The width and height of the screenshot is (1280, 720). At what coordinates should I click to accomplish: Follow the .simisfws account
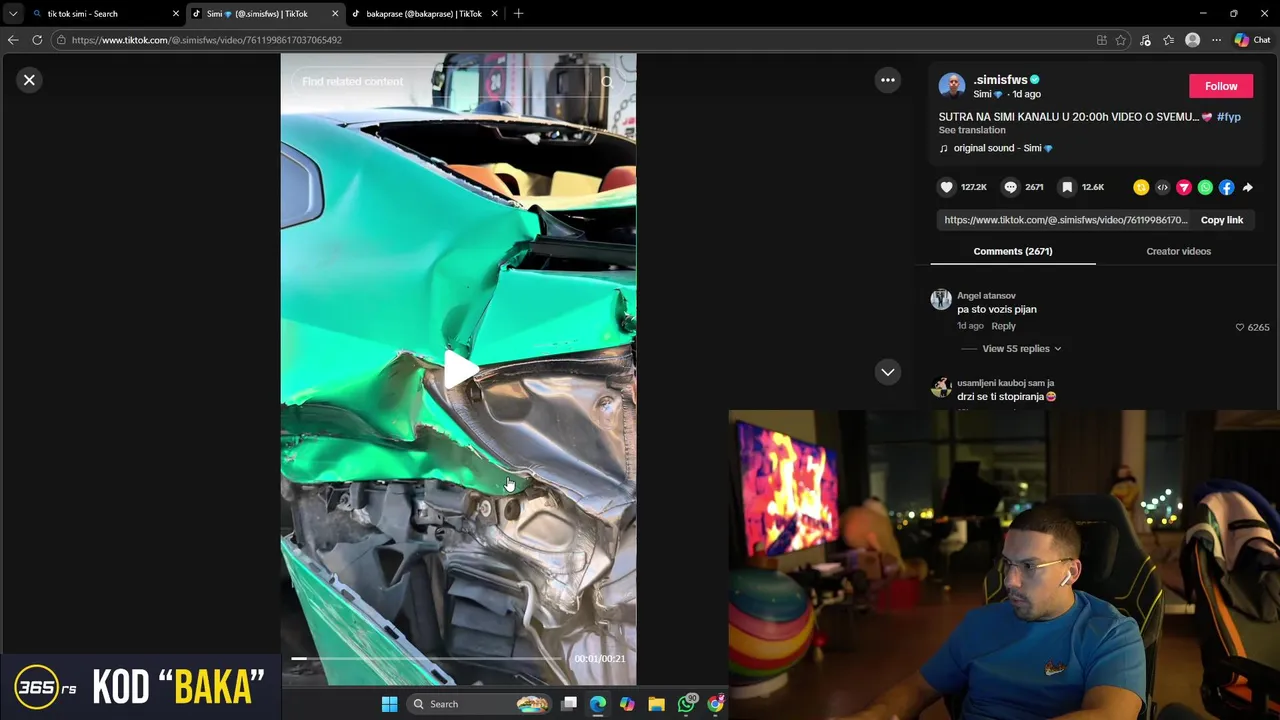[1220, 86]
